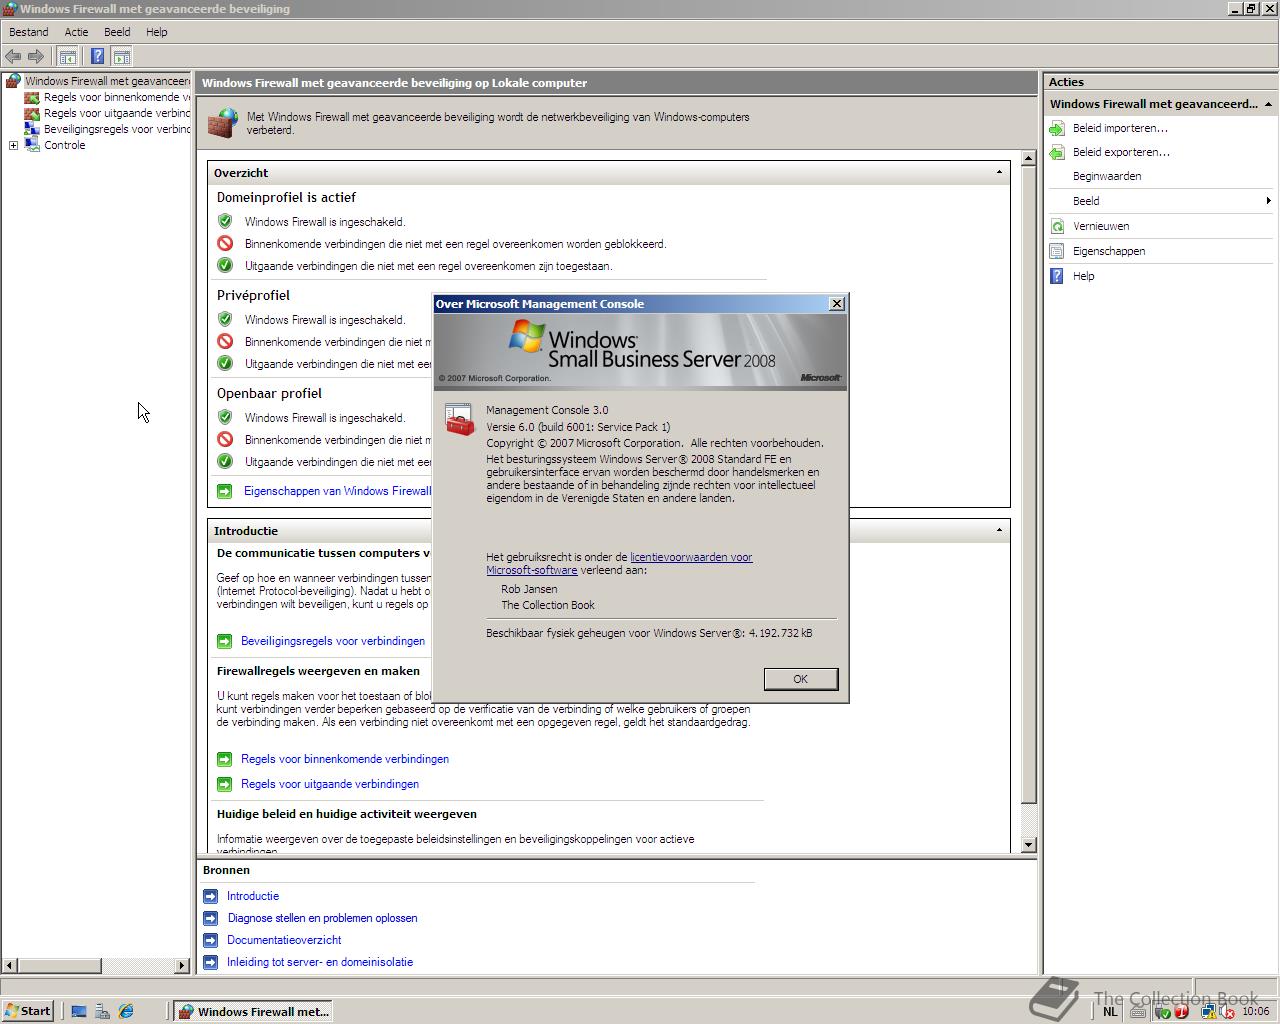Click the green export arrow icon
The height and width of the screenshot is (1024, 1280).
pos(1057,152)
